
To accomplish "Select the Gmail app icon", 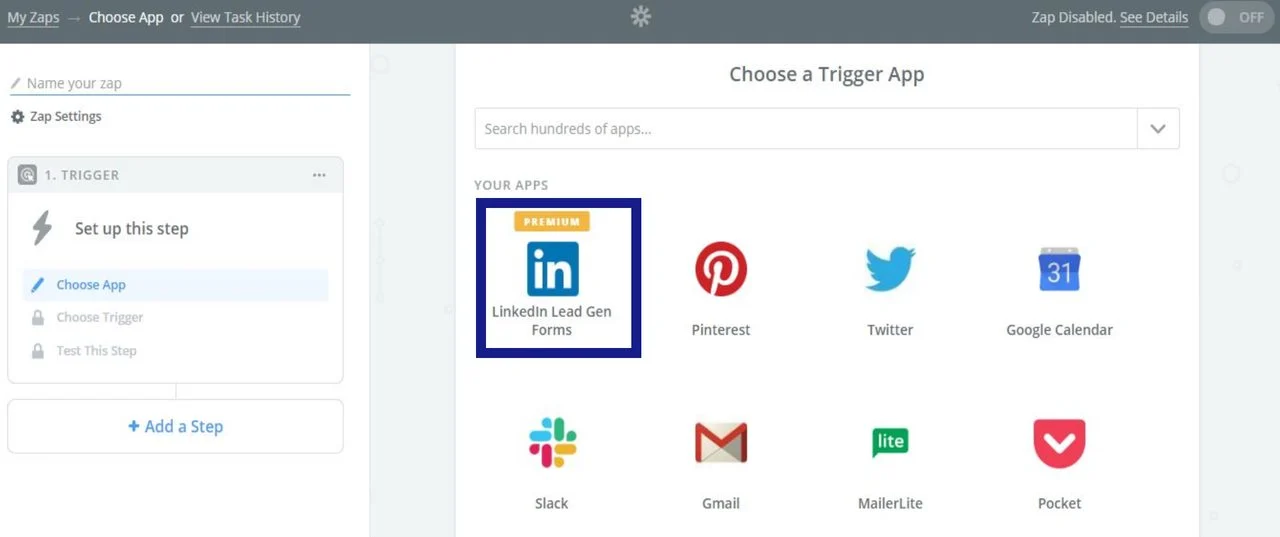I will click(x=721, y=443).
